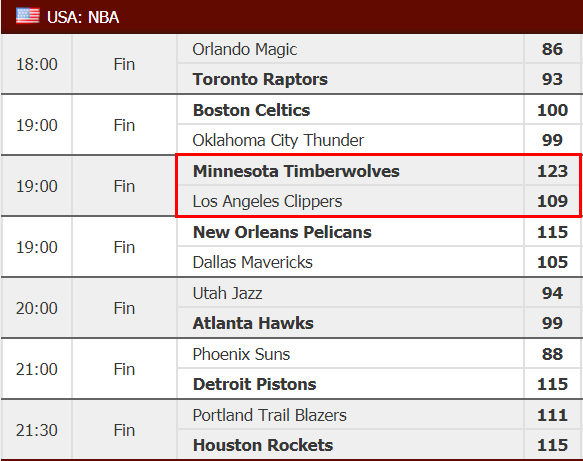Click Detroit Pistons team name
This screenshot has width=583, height=461.
click(254, 384)
